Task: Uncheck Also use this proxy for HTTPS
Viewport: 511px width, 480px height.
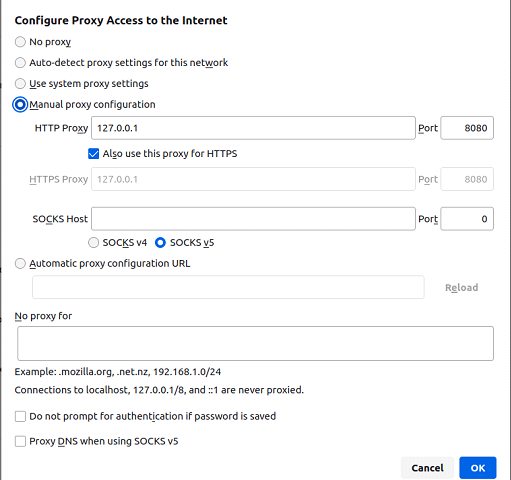Action: point(93,154)
